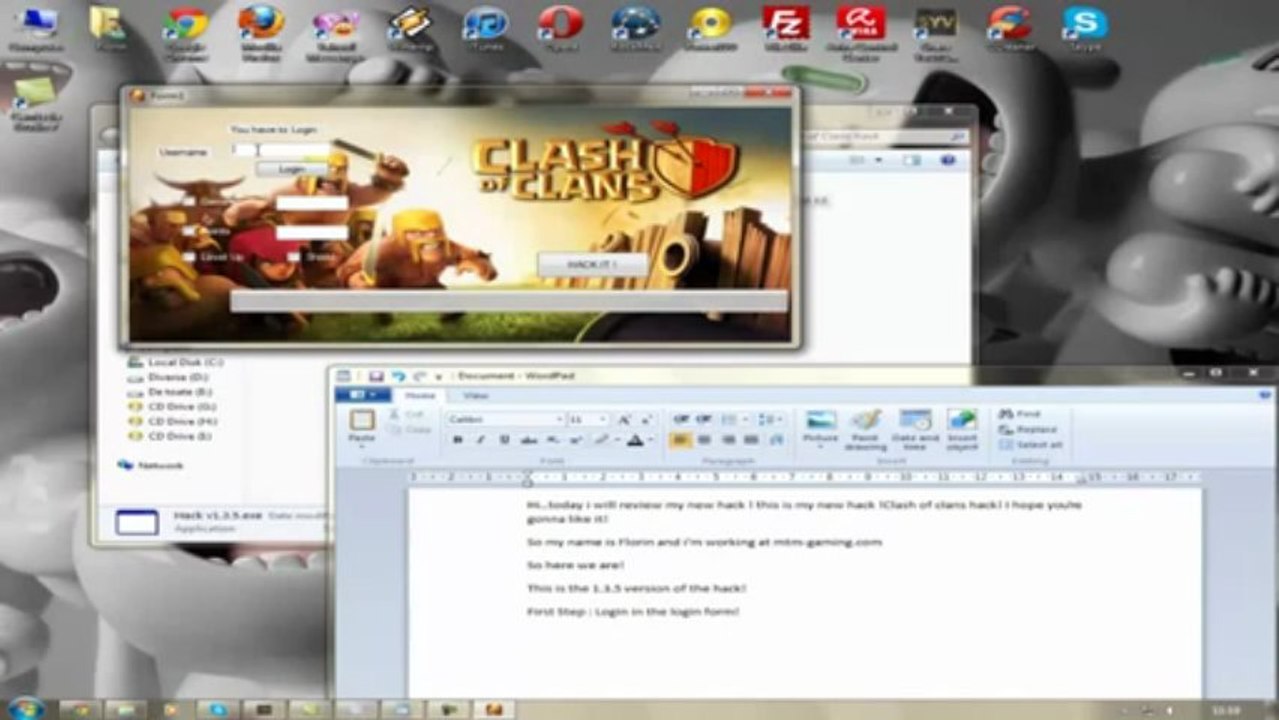1279x720 pixels.
Task: Open the bullet list dropdown arrow
Action: click(744, 419)
